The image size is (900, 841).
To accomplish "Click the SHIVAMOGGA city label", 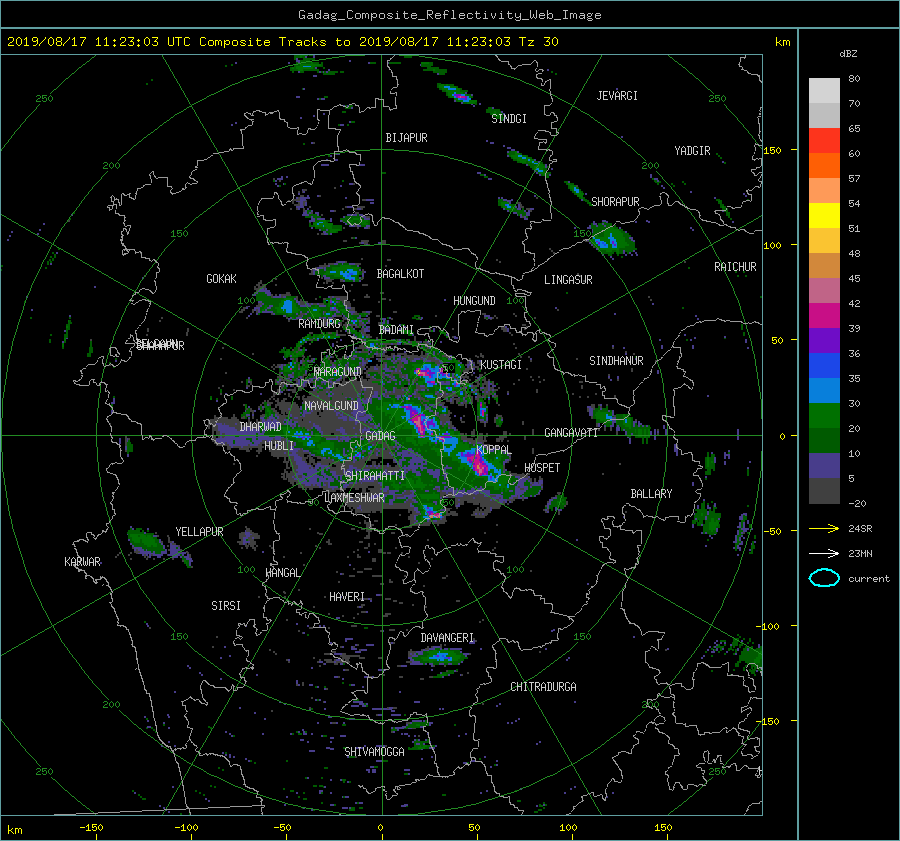I will [x=374, y=752].
